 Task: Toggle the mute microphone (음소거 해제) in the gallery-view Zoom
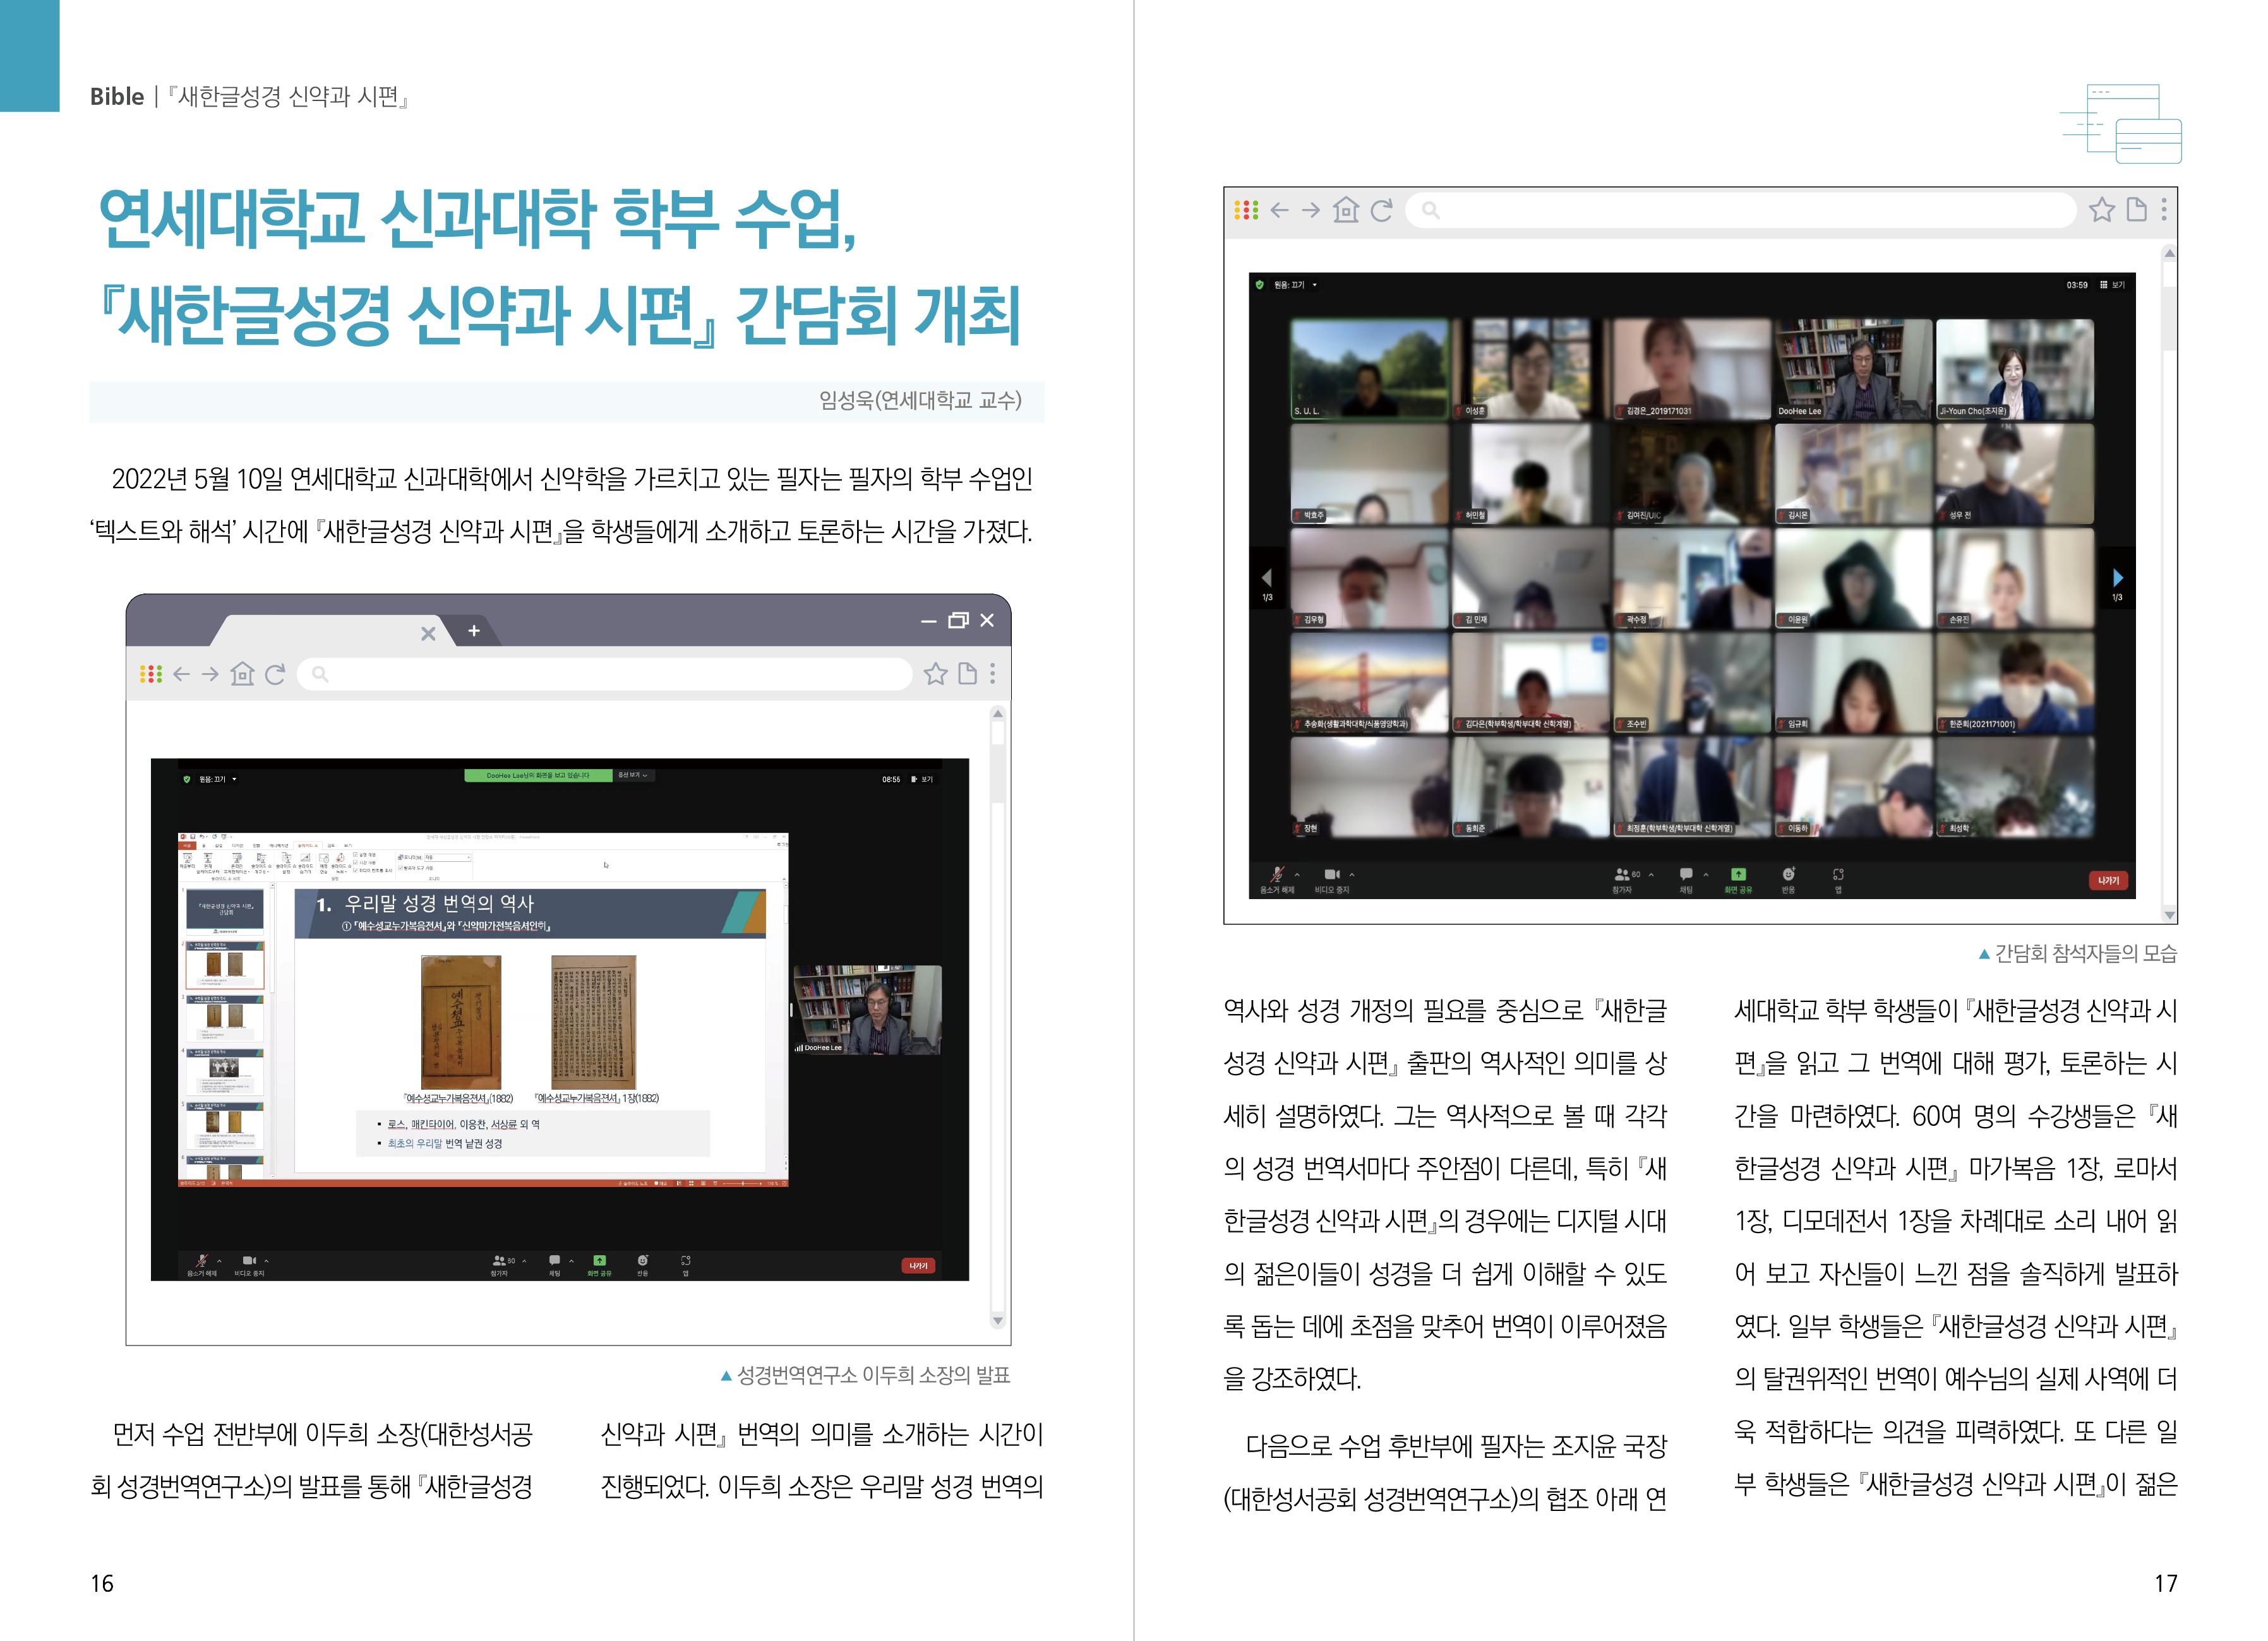pyautogui.click(x=1276, y=875)
